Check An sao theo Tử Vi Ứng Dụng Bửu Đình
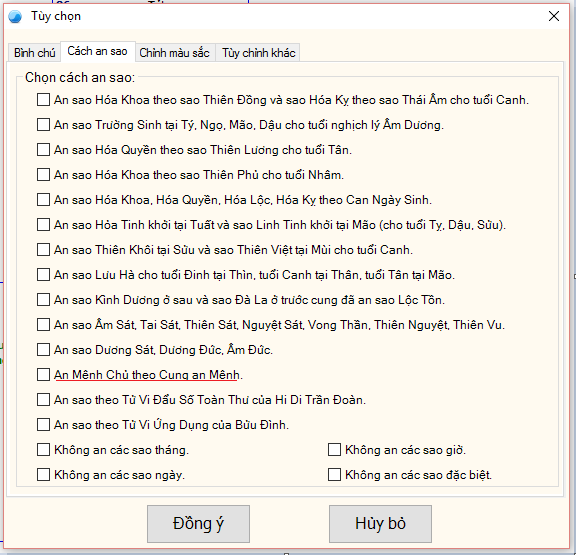This screenshot has width=576, height=555. (43, 425)
